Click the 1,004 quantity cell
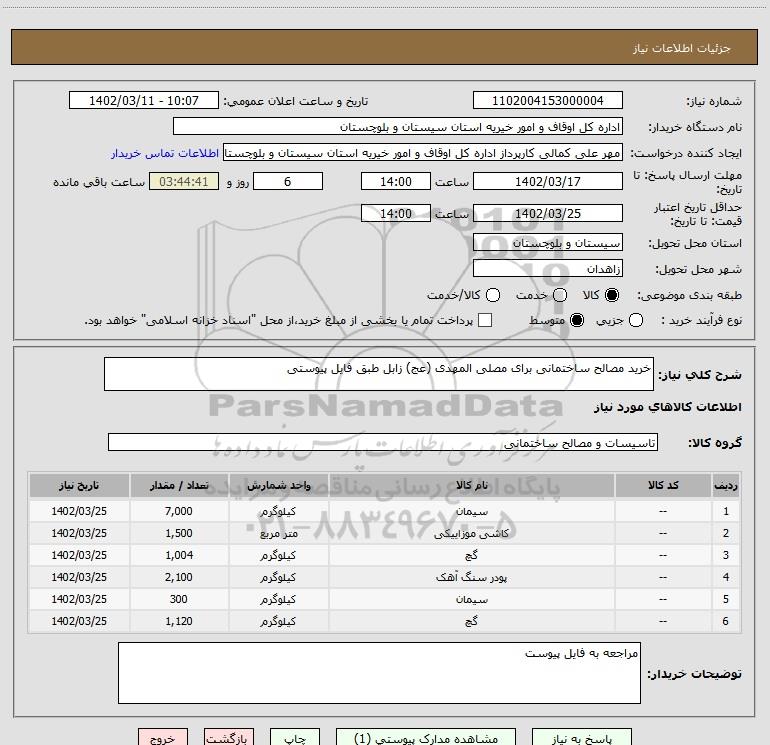The width and height of the screenshot is (770, 745). pos(179,555)
